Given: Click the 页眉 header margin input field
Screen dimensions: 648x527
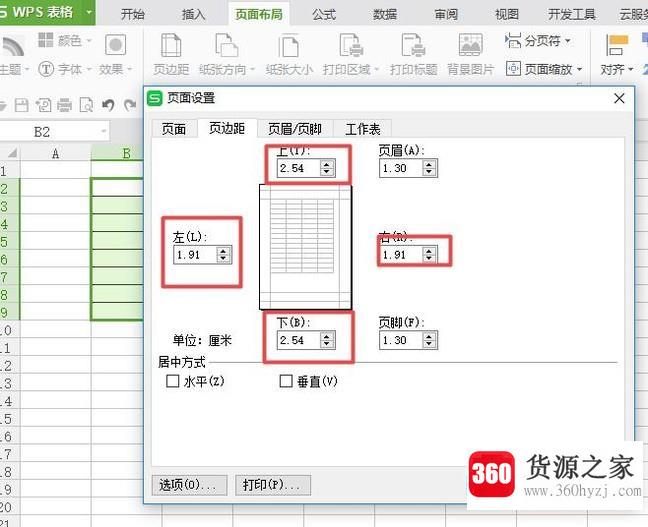Looking at the screenshot, I should 401,168.
